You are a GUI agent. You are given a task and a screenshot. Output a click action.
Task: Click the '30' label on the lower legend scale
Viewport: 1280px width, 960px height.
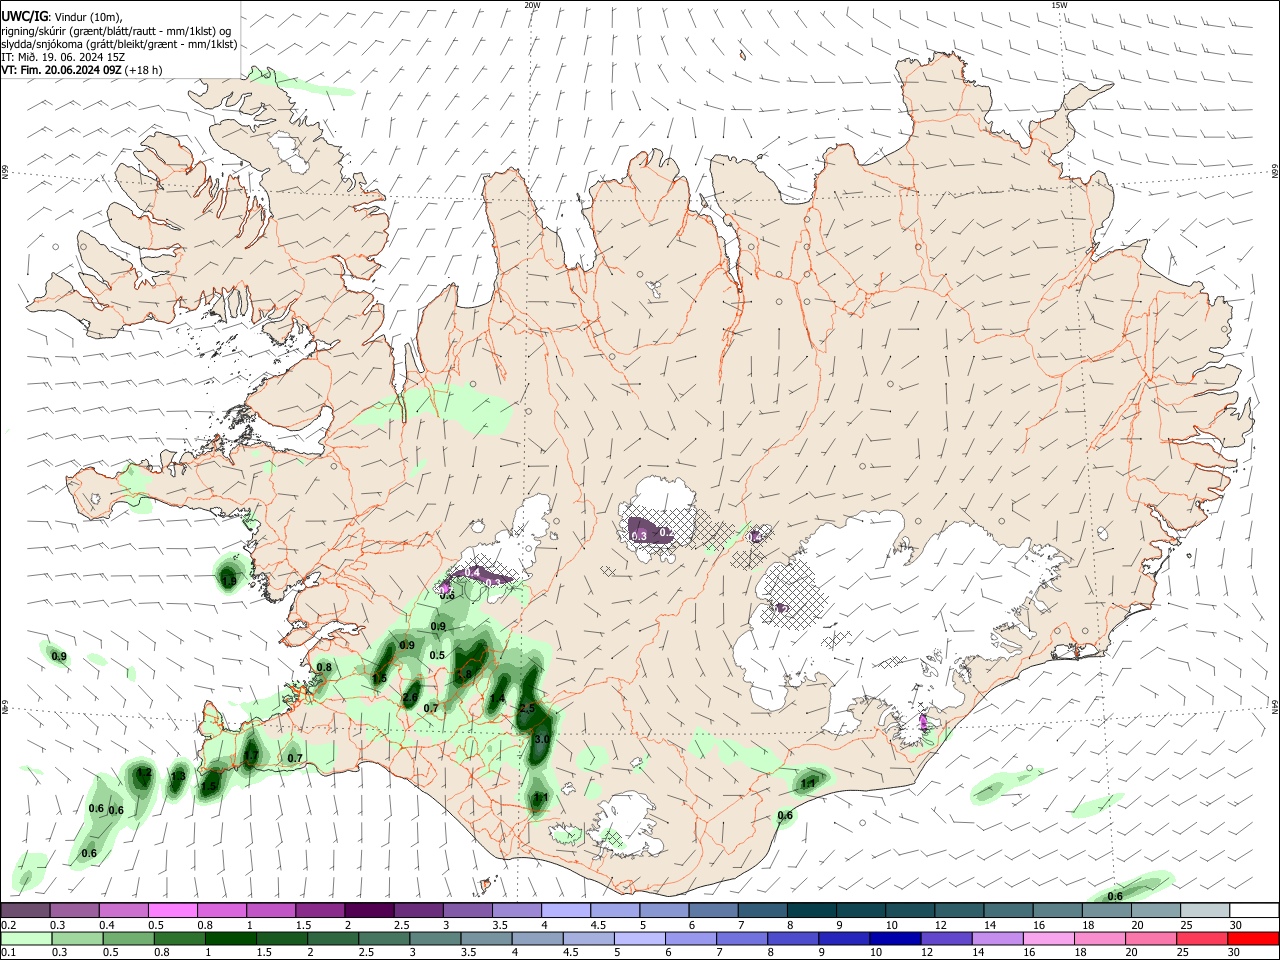[x=1235, y=953]
